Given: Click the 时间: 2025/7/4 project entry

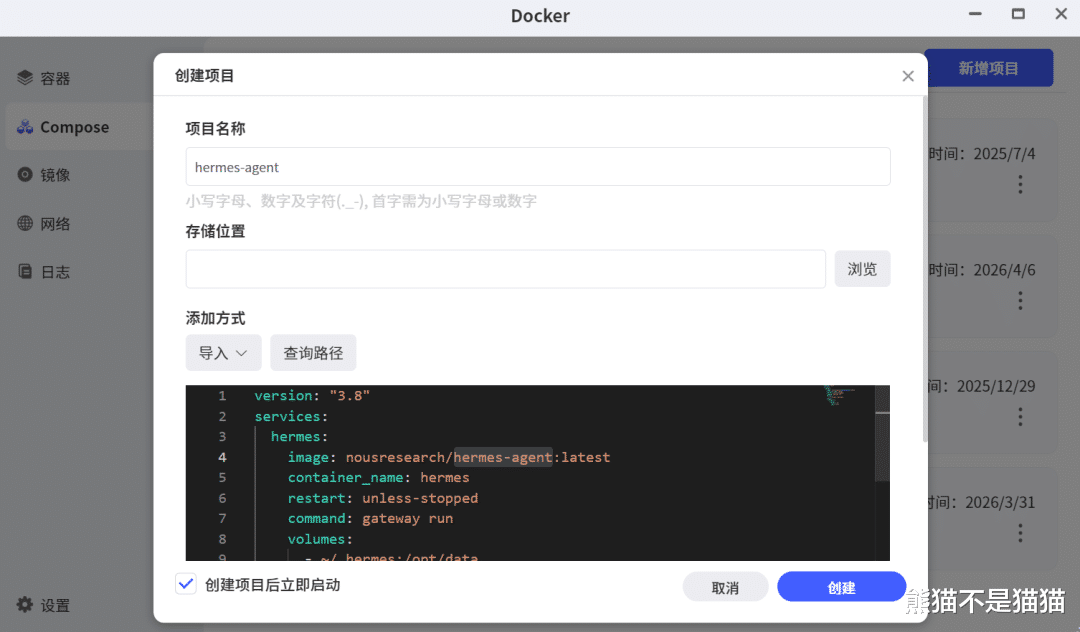Looking at the screenshot, I should click(x=992, y=169).
